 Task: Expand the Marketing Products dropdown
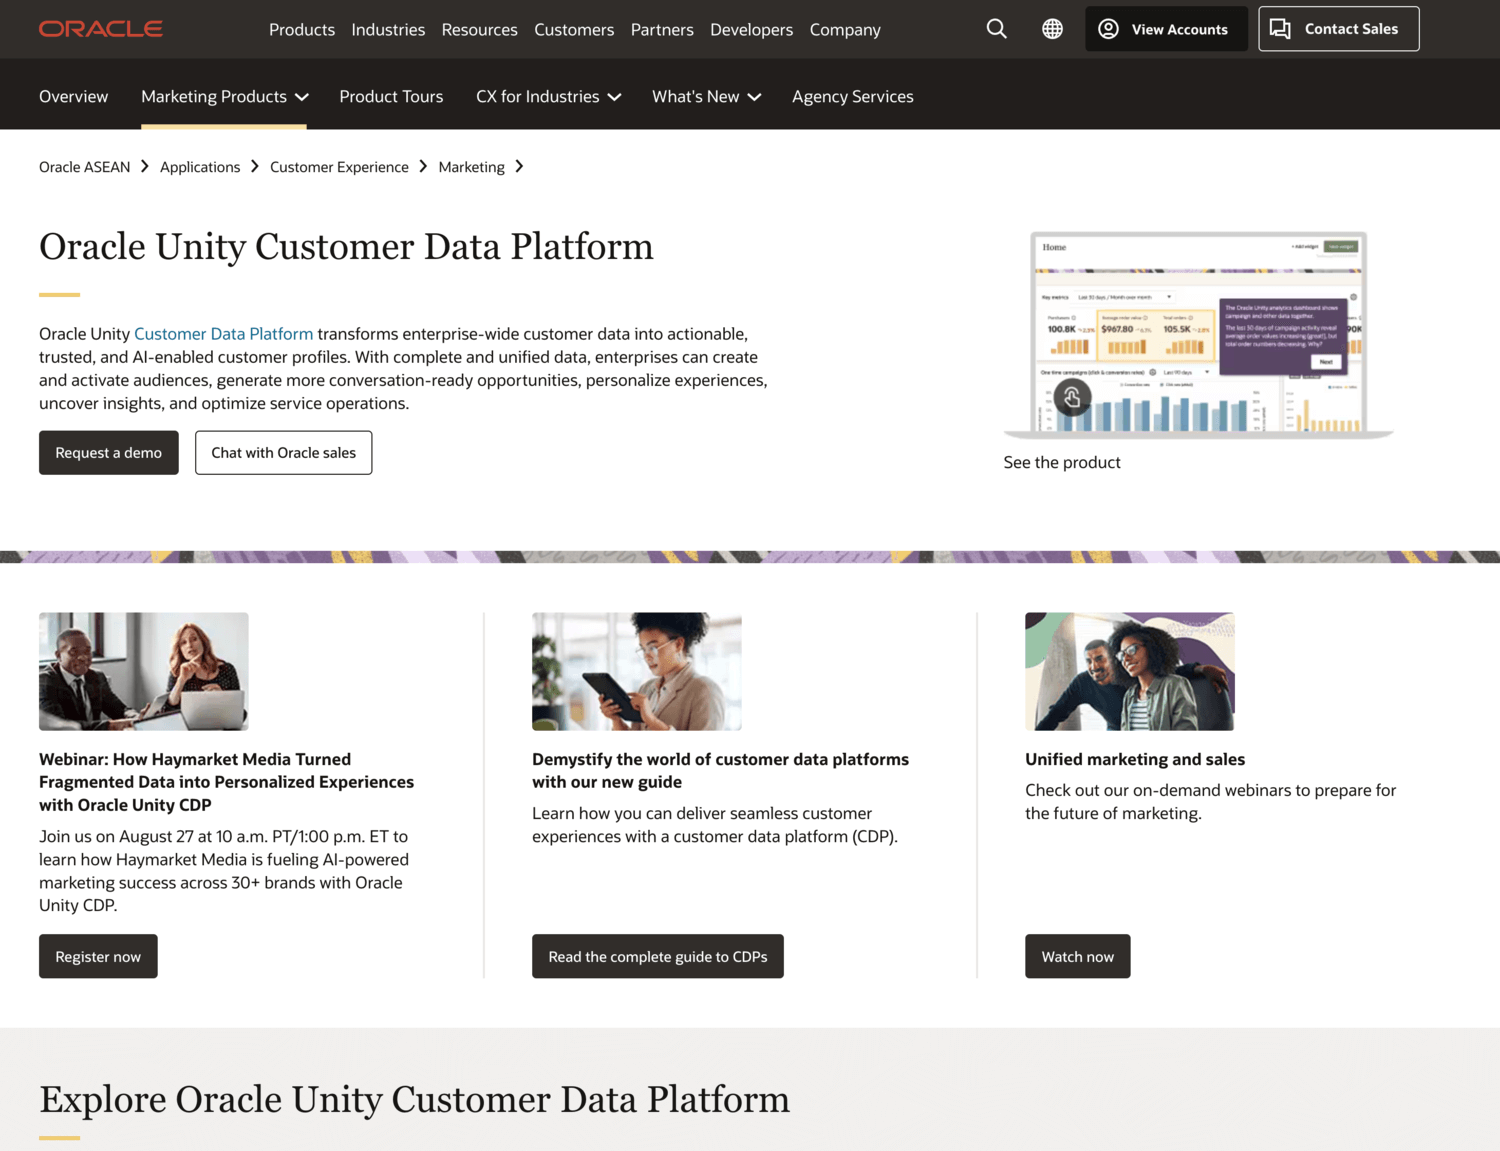pyautogui.click(x=303, y=97)
